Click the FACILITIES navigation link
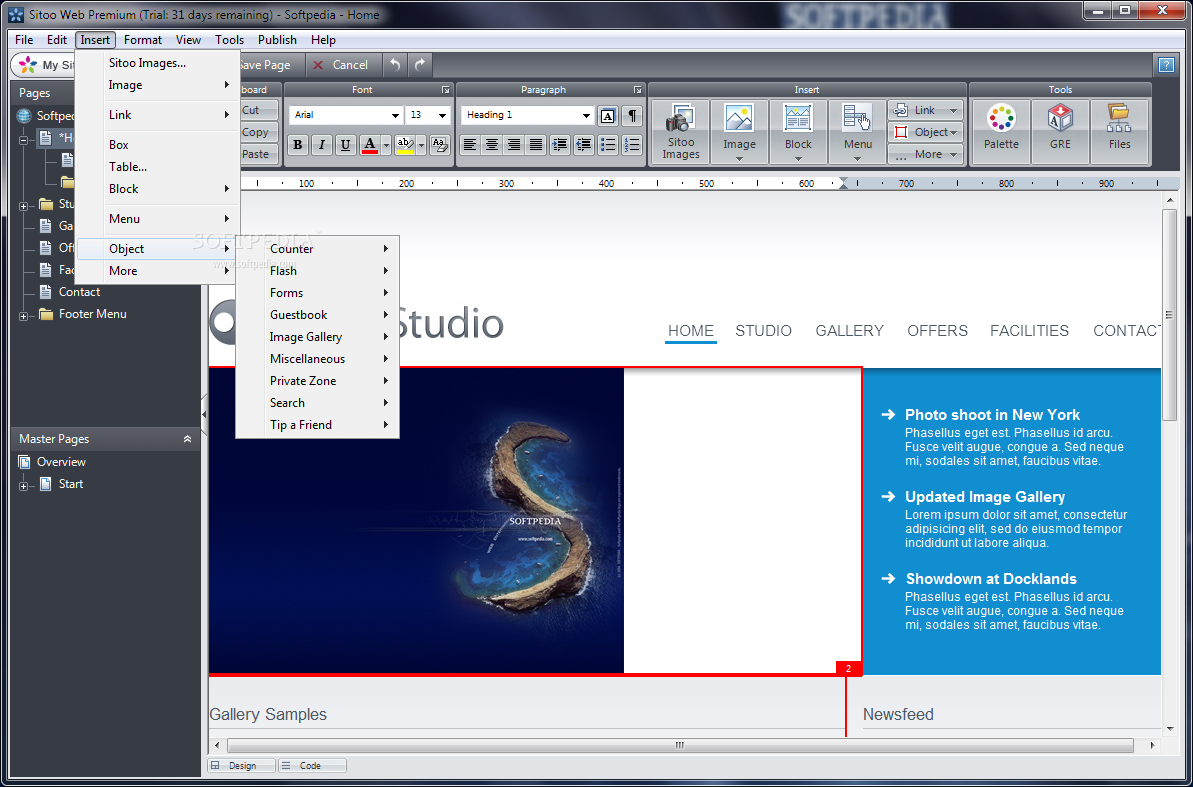This screenshot has height=787, width=1193. click(x=1029, y=330)
